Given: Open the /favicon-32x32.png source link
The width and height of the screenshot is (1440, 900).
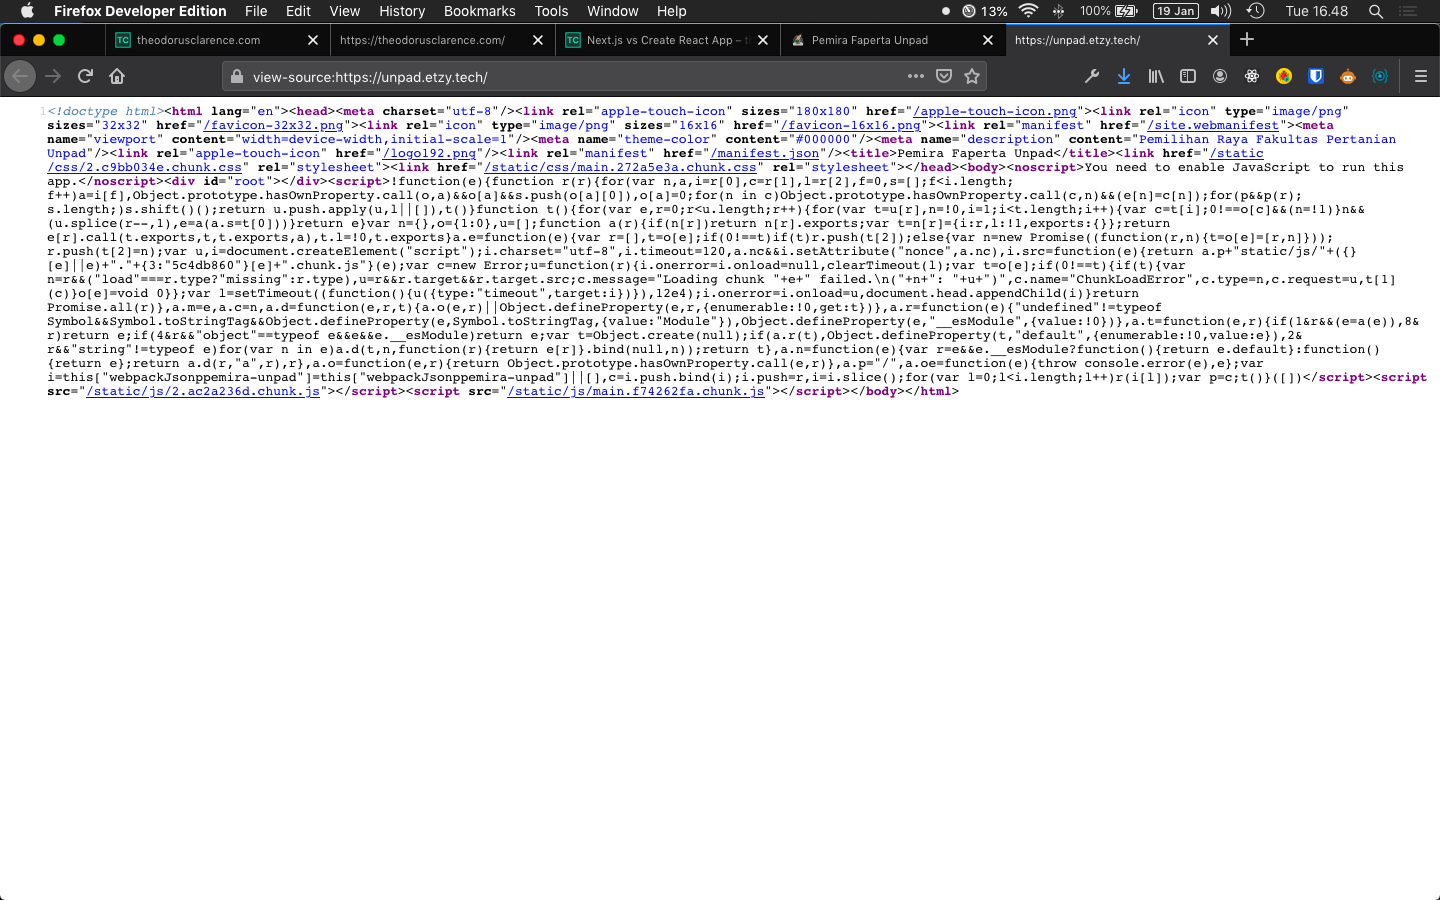Looking at the screenshot, I should pyautogui.click(x=273, y=125).
